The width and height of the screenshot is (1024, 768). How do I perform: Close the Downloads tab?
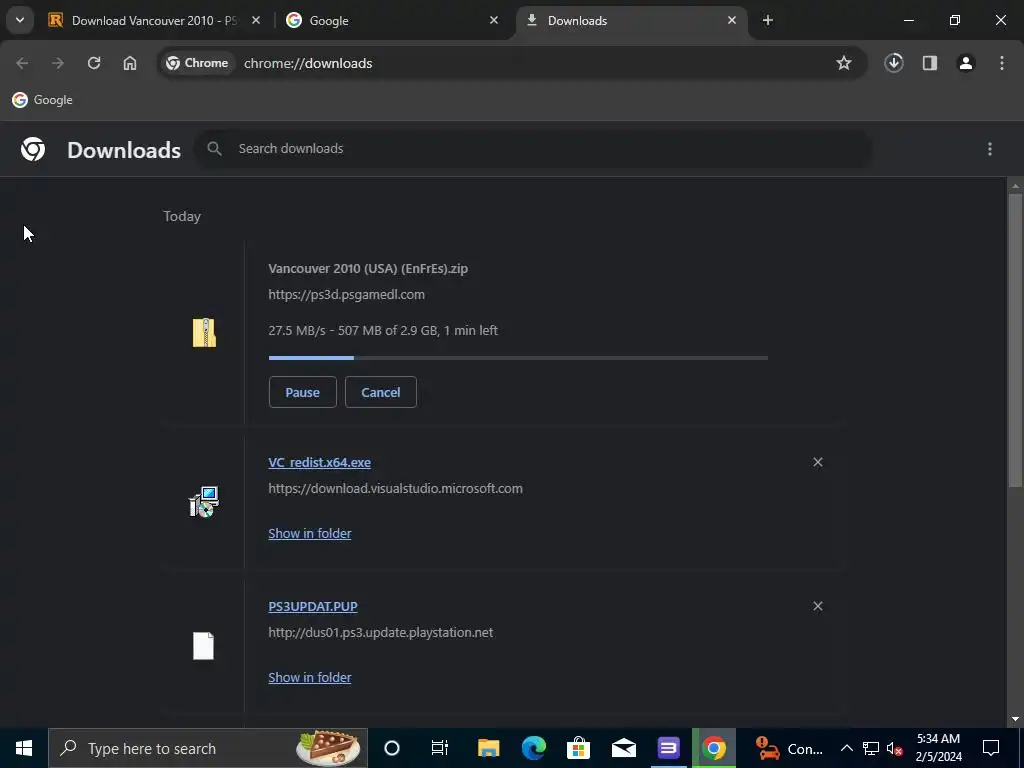click(x=731, y=20)
